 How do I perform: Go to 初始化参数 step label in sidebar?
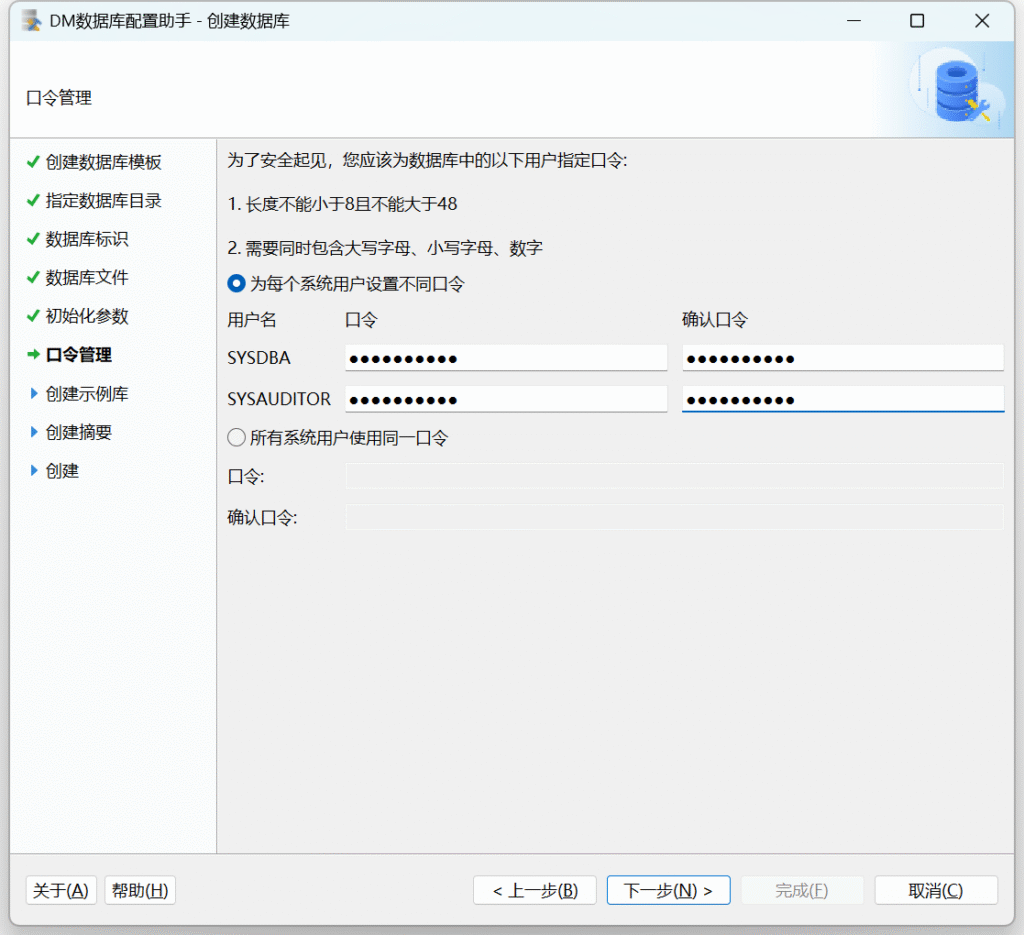click(87, 316)
